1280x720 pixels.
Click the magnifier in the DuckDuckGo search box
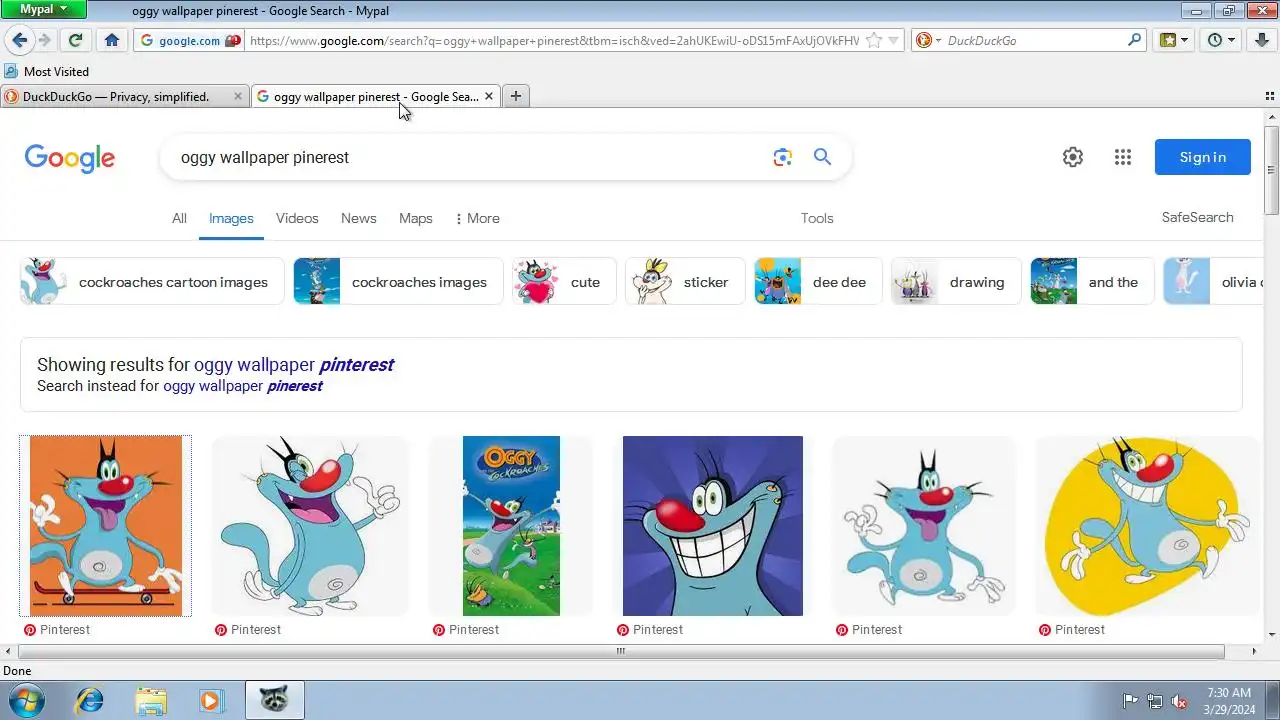1134,41
